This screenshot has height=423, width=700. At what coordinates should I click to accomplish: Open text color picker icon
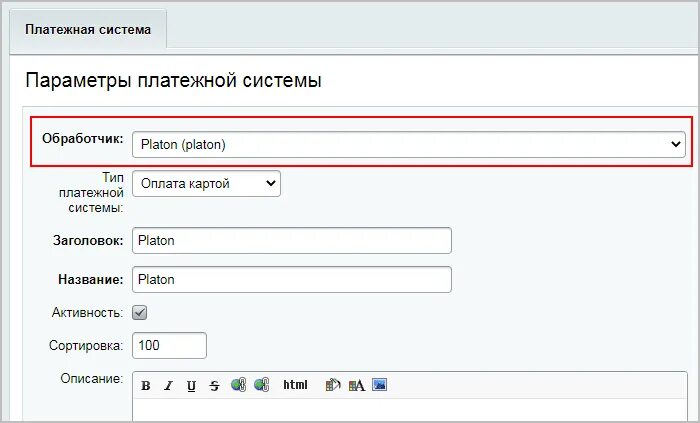coord(356,385)
